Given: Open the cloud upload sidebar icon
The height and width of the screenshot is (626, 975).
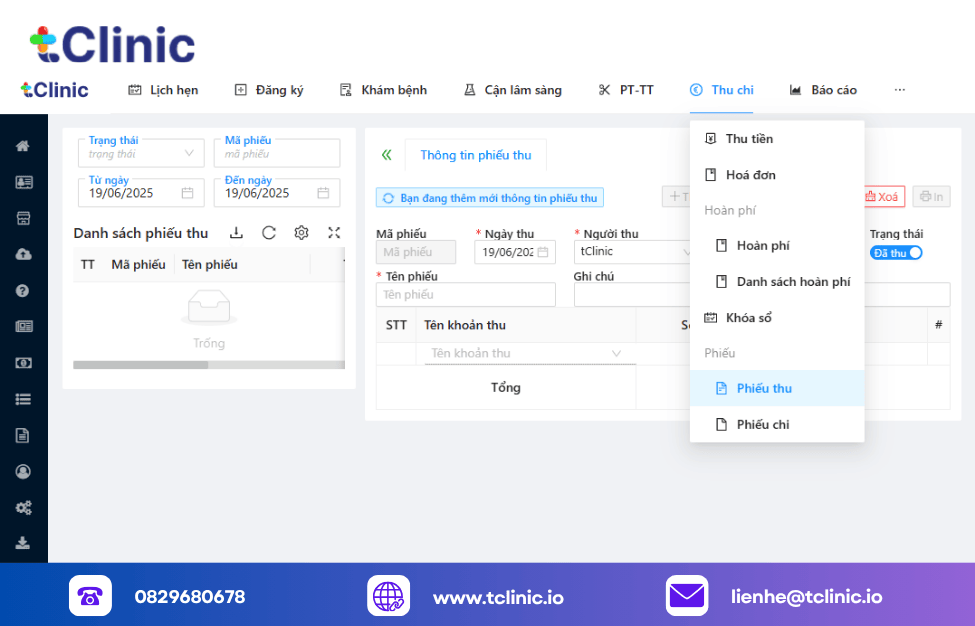Looking at the screenshot, I should [23, 254].
